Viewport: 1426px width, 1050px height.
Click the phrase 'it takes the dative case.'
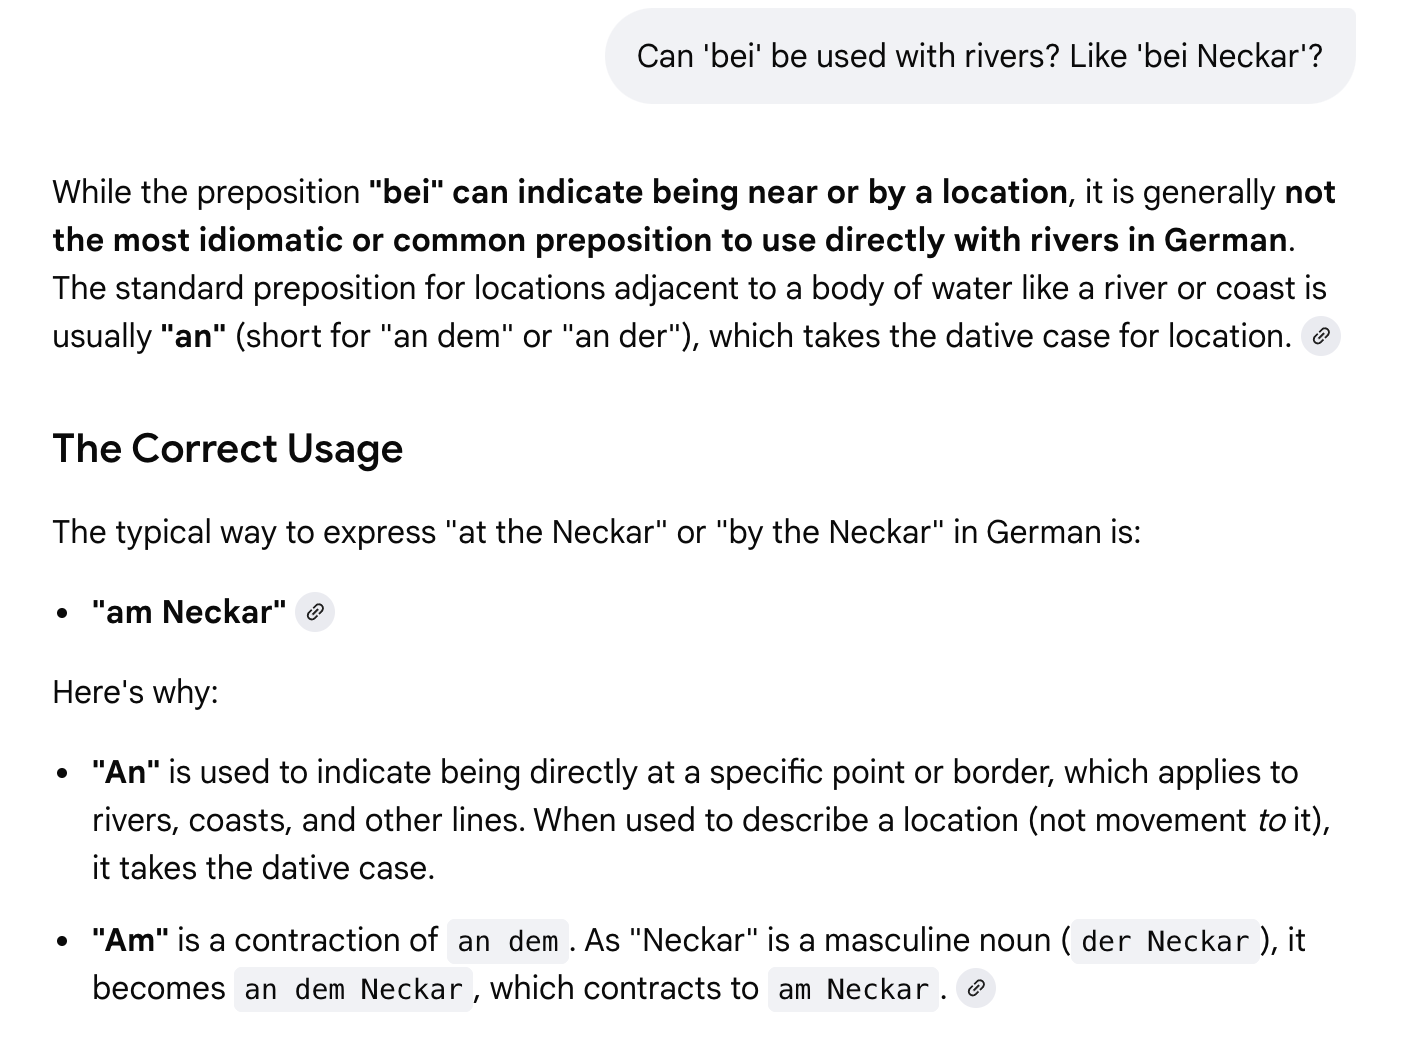[263, 868]
